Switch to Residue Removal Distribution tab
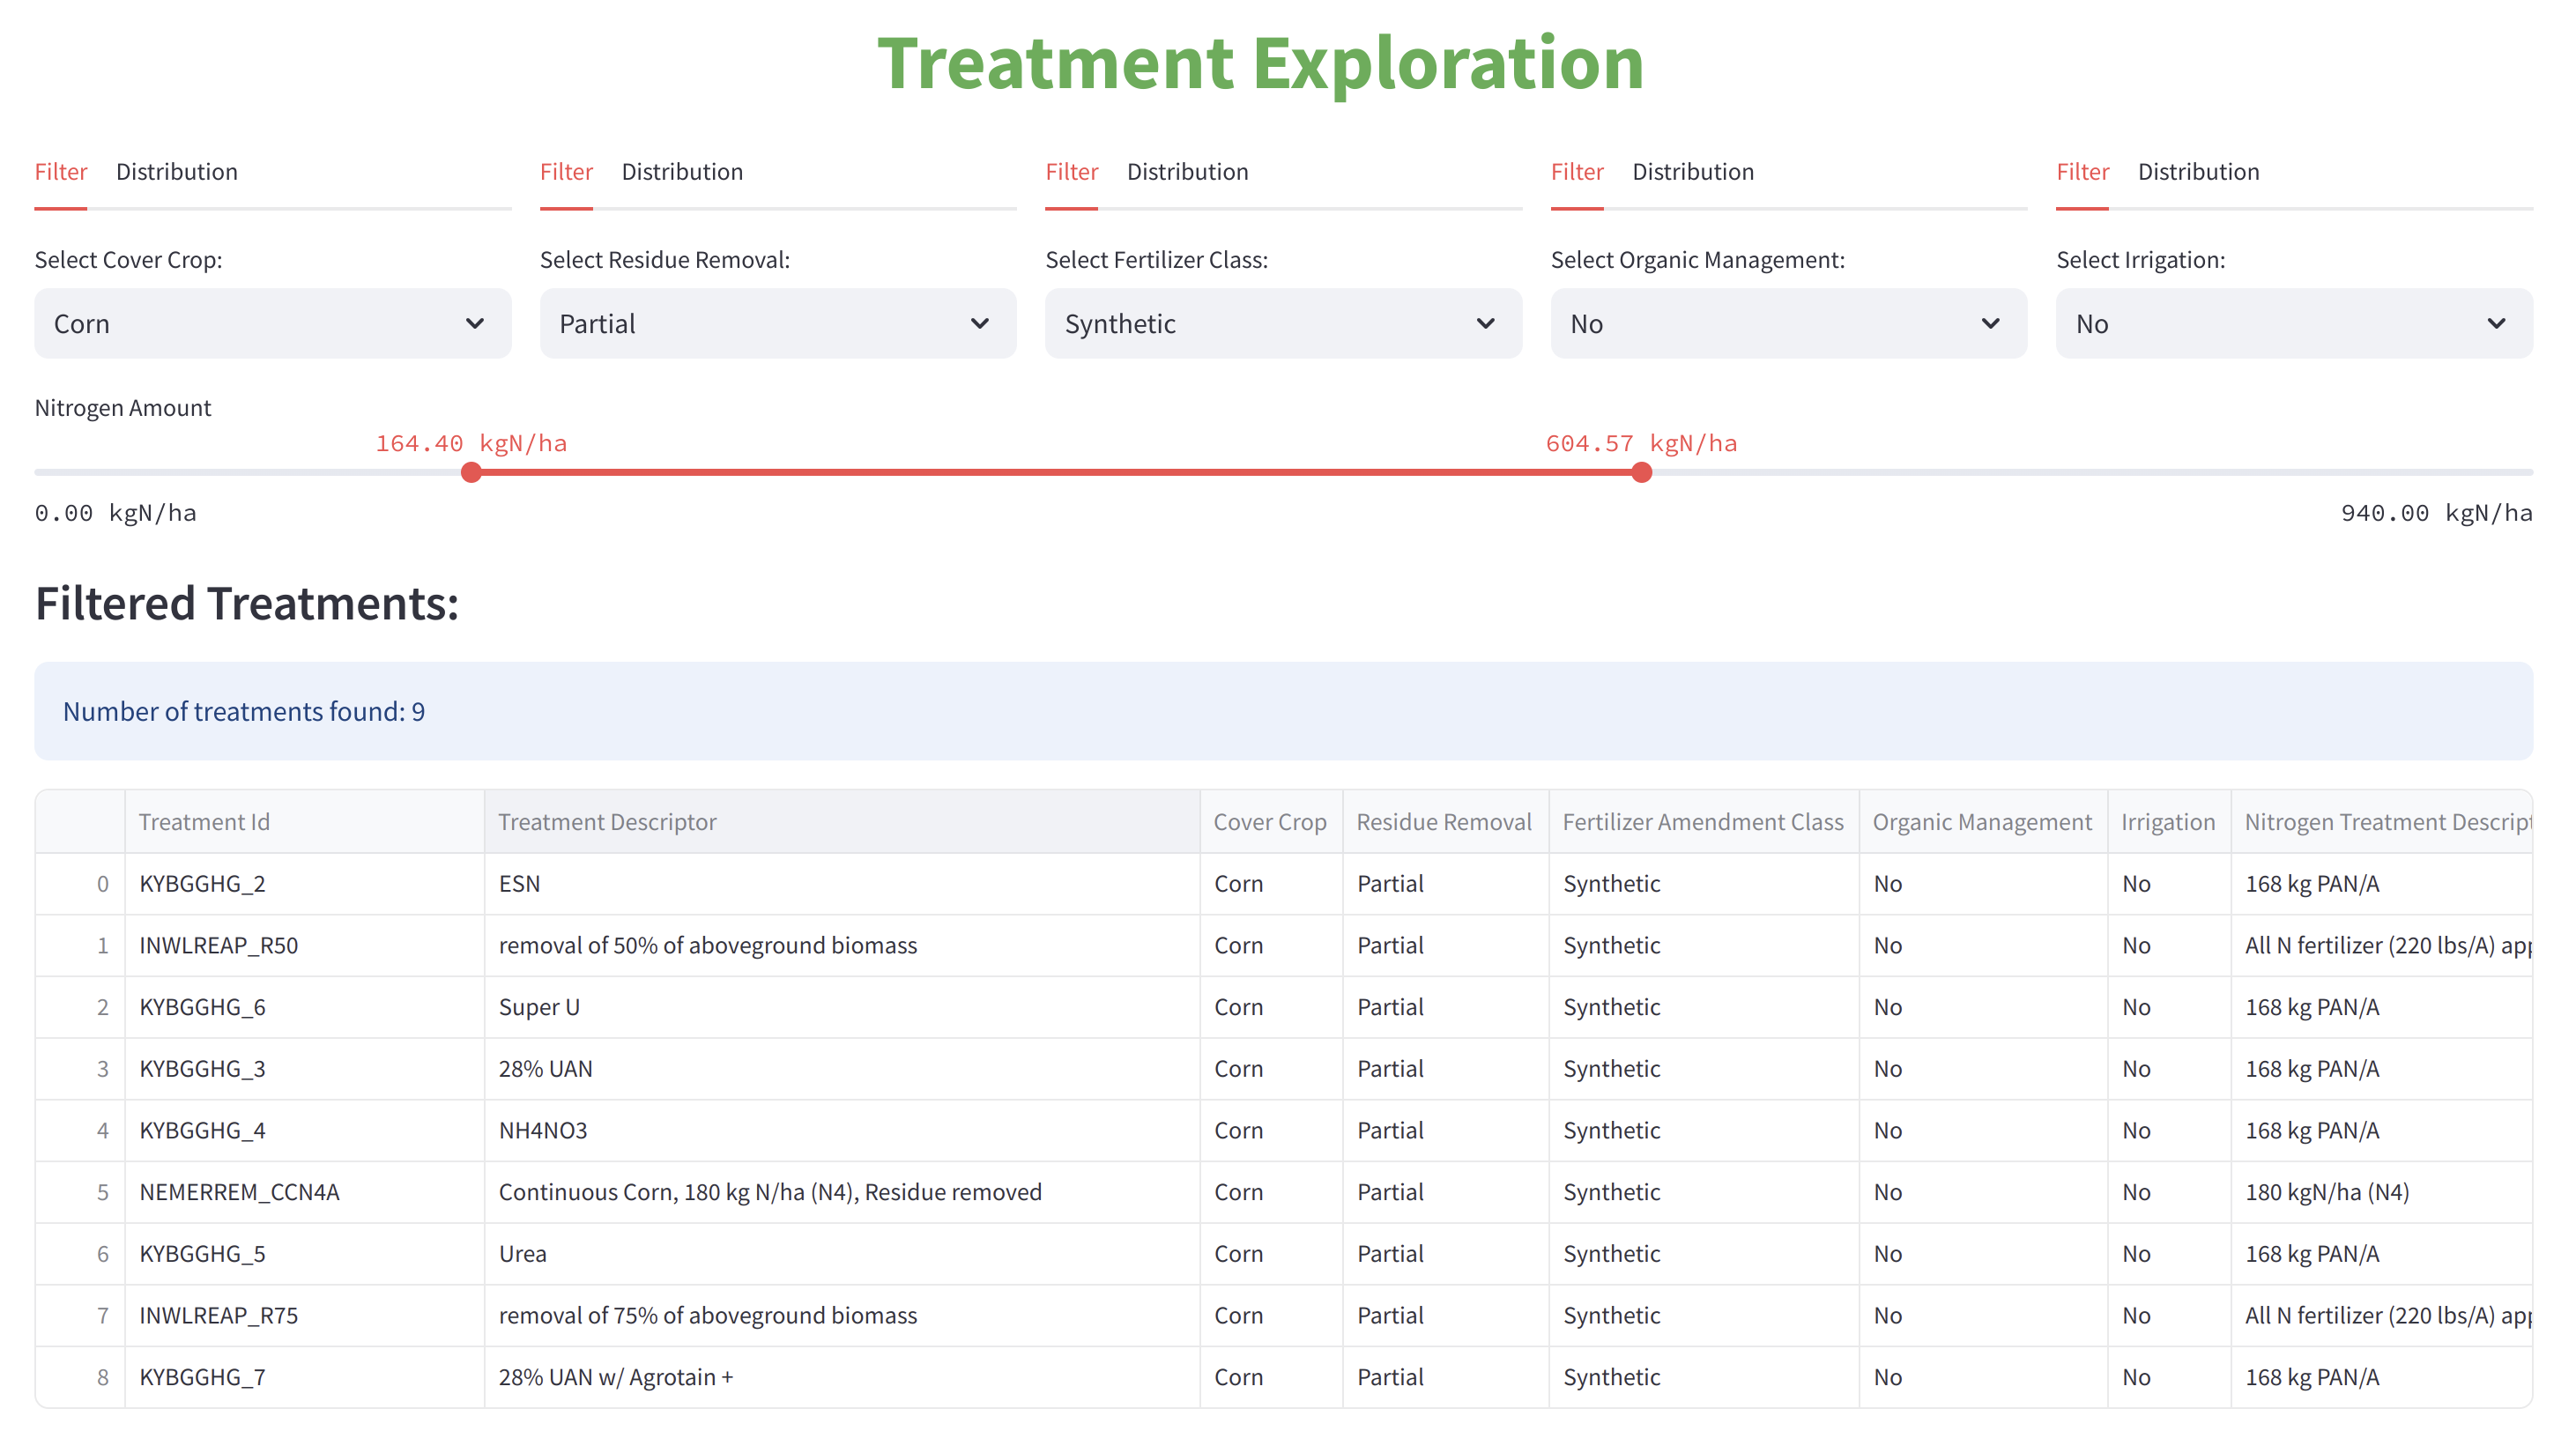2576x1431 pixels. coord(681,171)
